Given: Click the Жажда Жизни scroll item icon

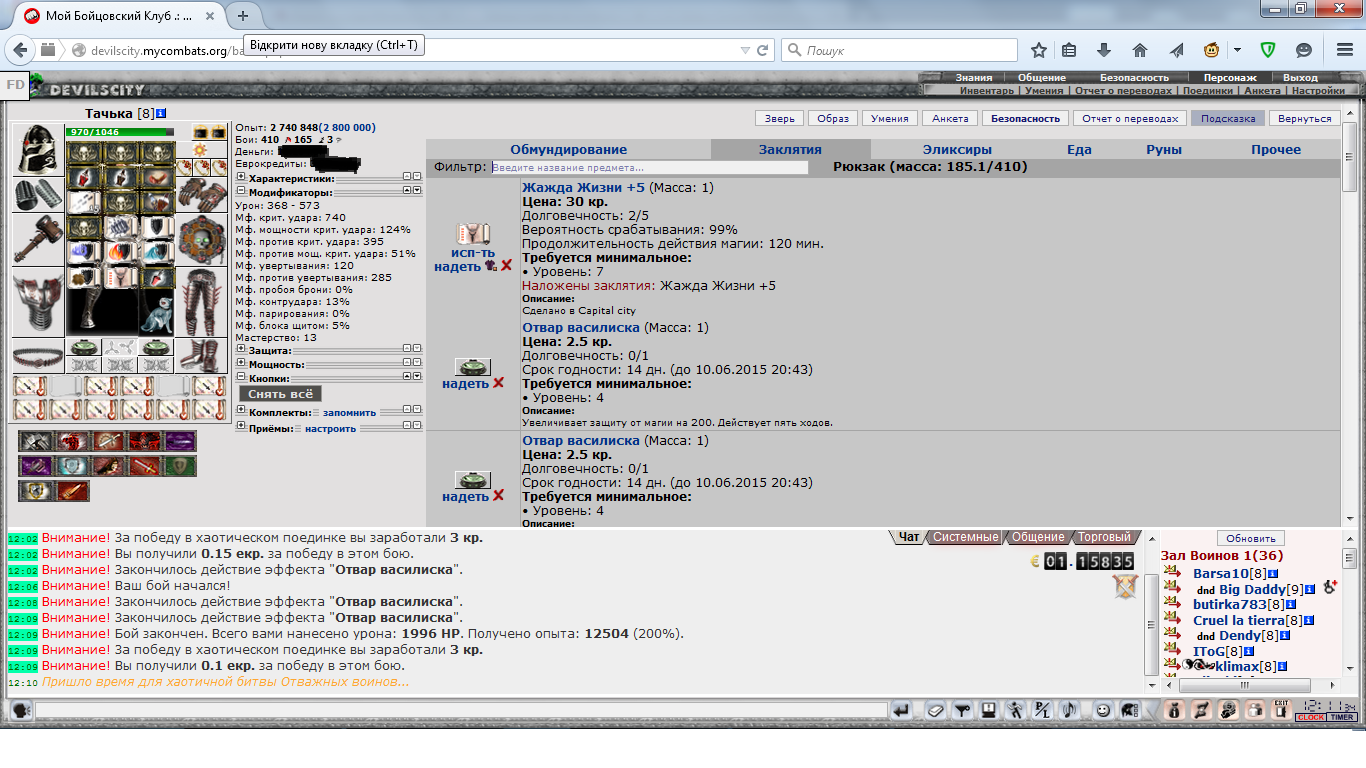Looking at the screenshot, I should point(472,234).
